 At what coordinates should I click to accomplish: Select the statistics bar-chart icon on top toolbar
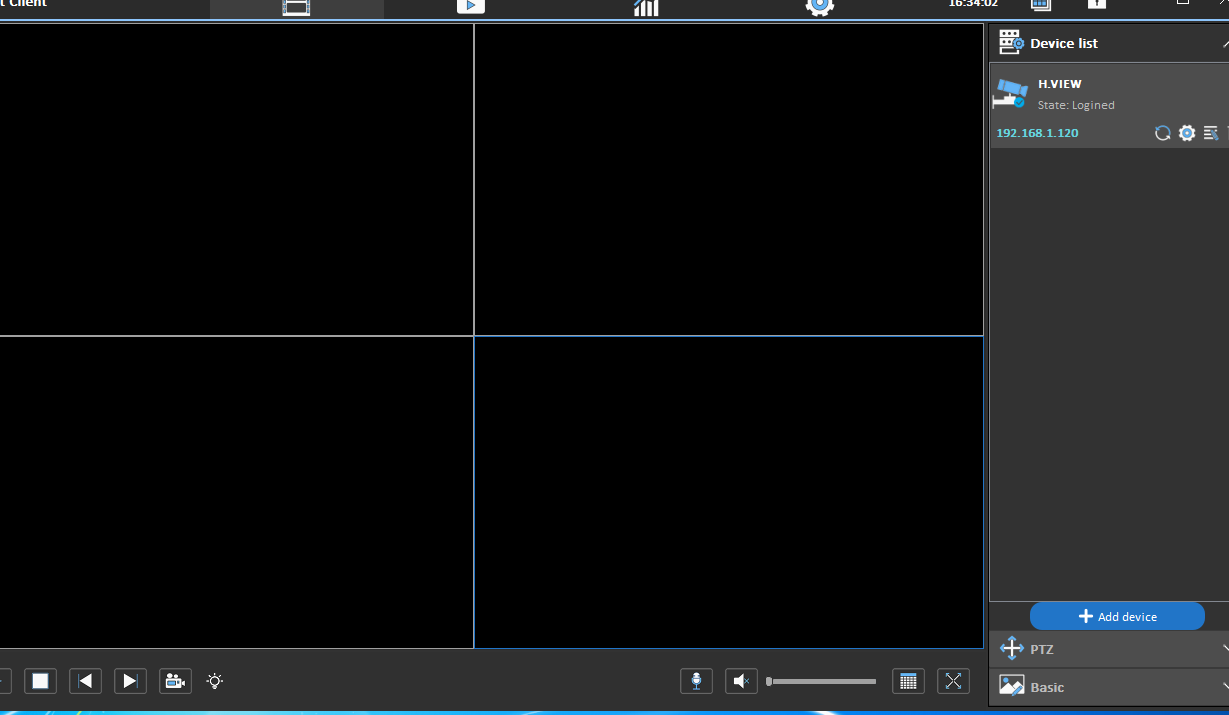645,7
